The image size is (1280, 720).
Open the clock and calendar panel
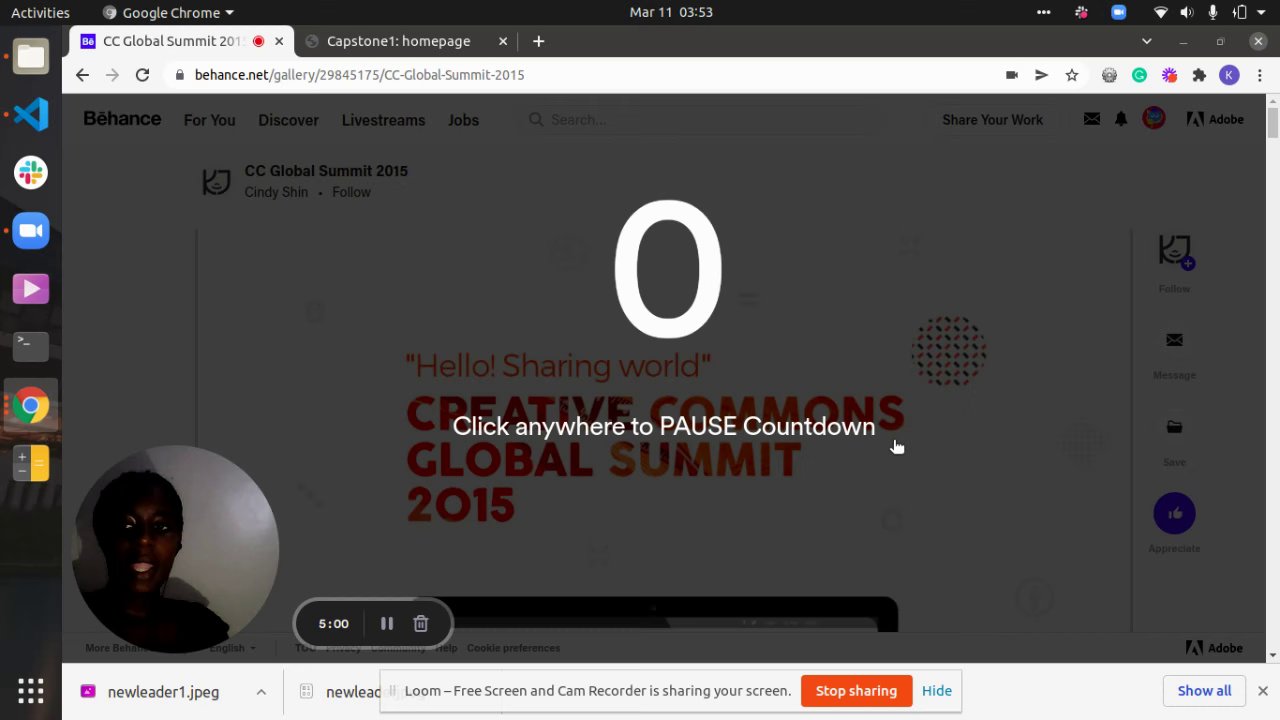click(671, 12)
